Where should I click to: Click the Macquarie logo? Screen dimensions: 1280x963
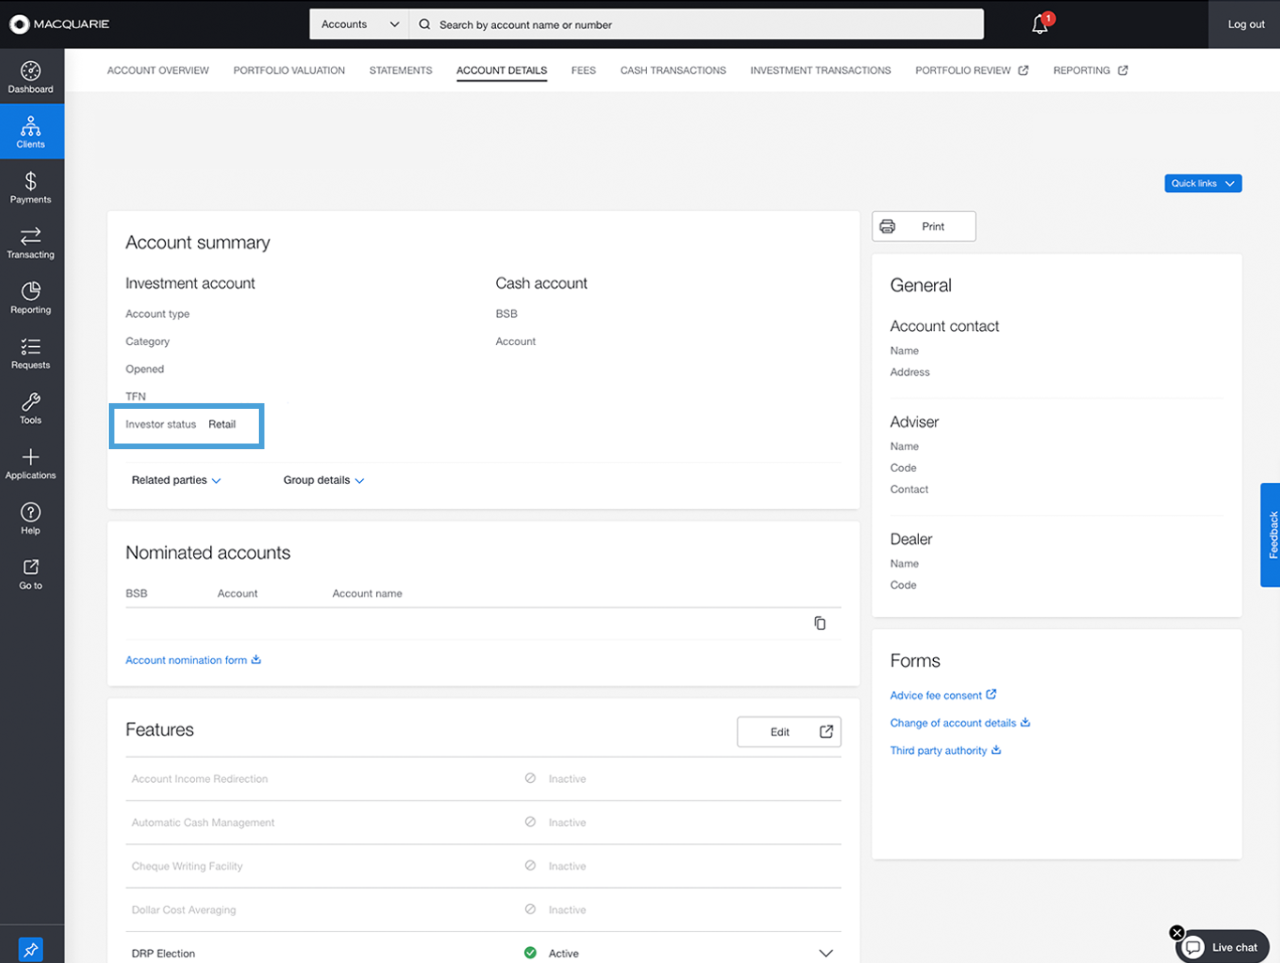(x=60, y=24)
